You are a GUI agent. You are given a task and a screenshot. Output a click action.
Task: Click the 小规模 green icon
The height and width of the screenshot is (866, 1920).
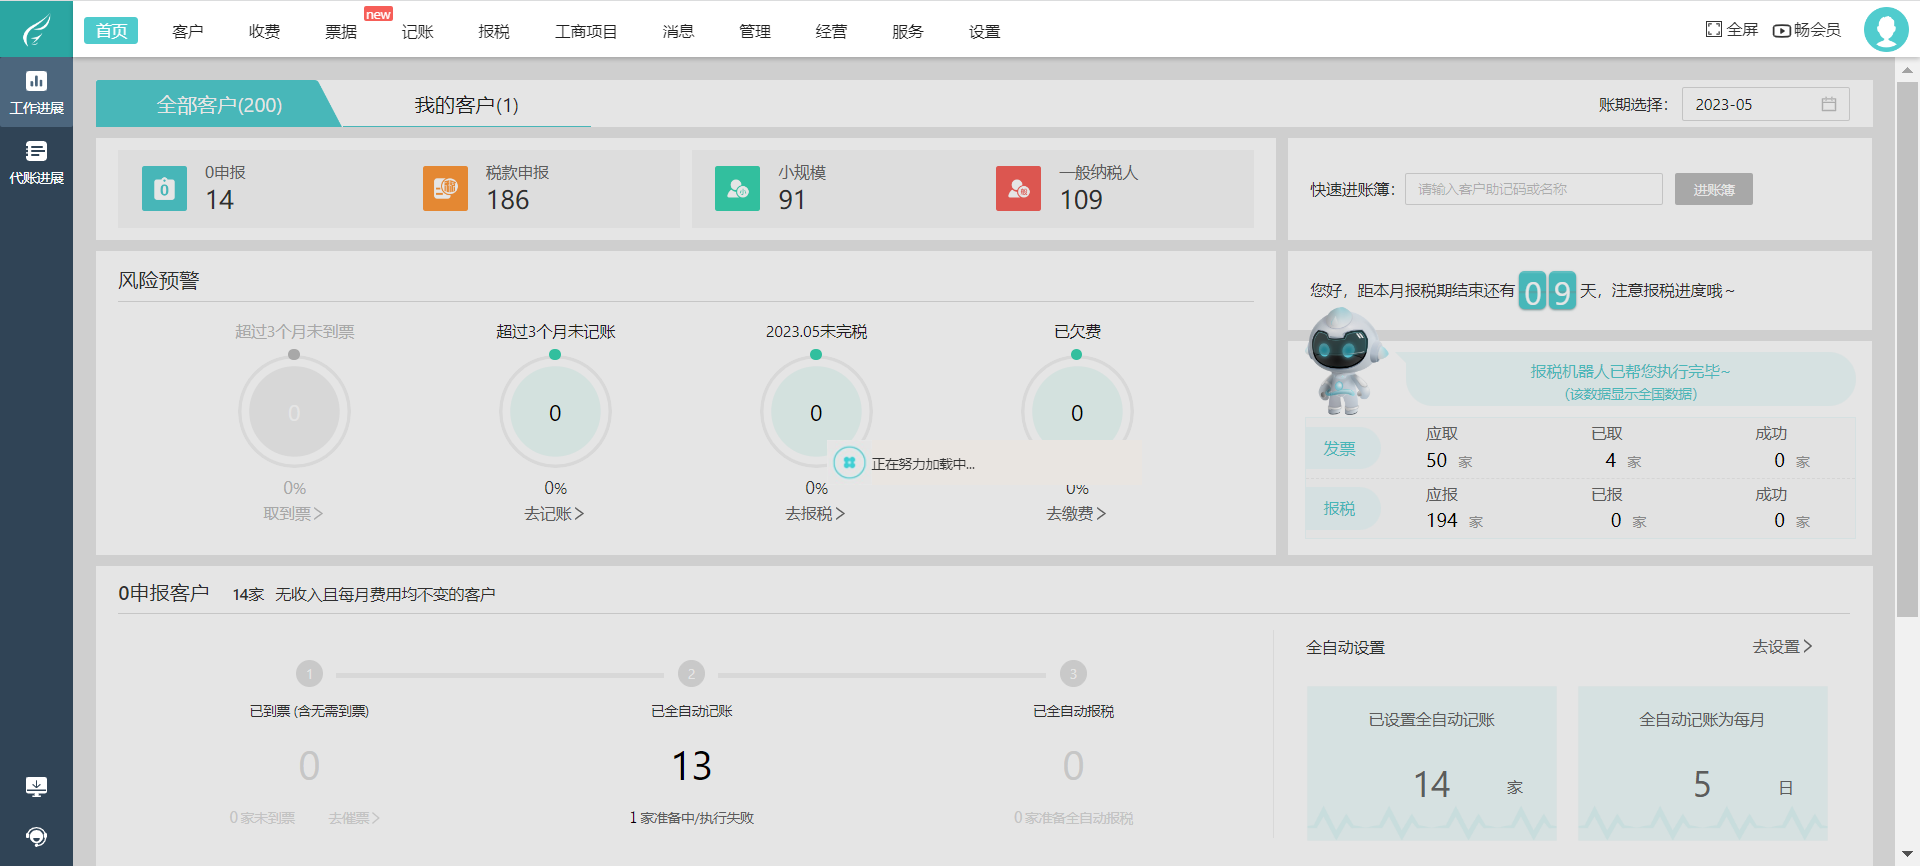(x=737, y=188)
